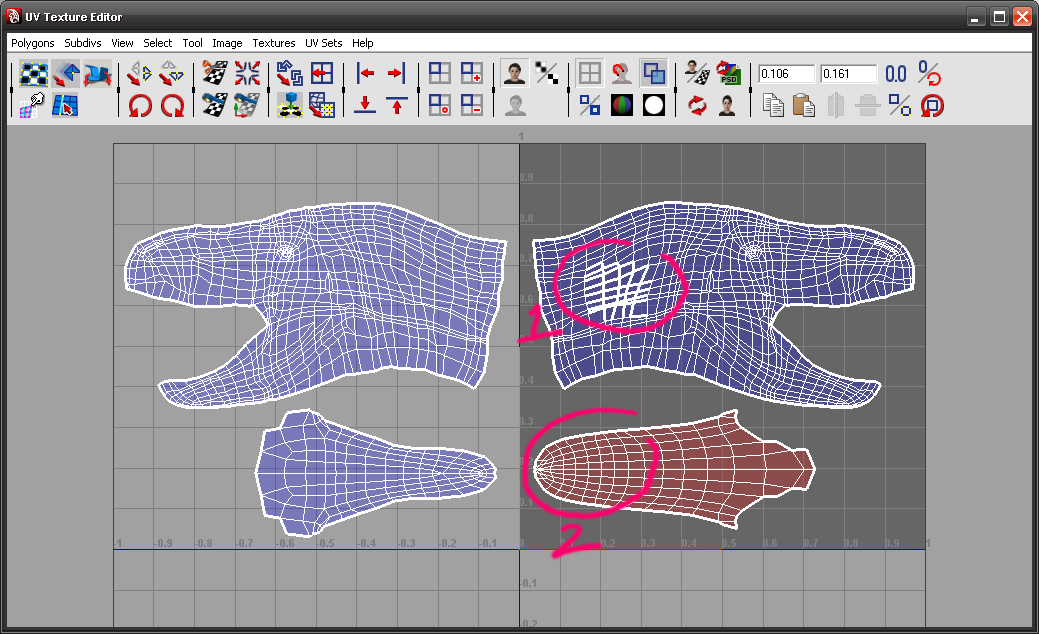
Task: Click the paste clipboard icon
Action: (x=803, y=104)
